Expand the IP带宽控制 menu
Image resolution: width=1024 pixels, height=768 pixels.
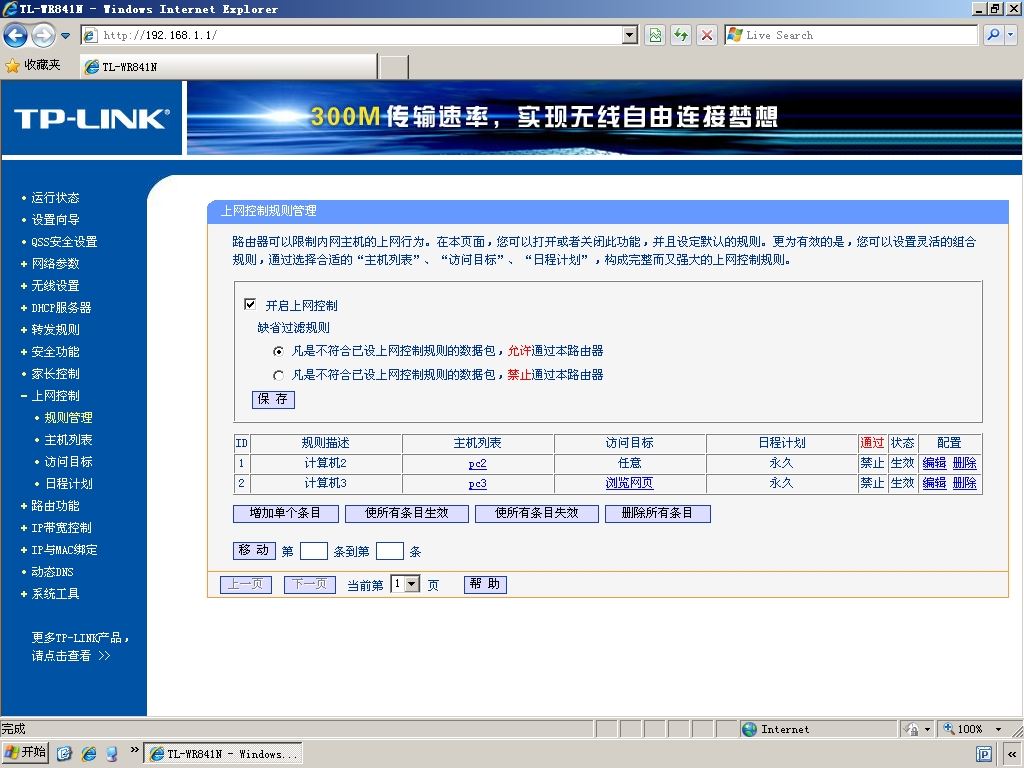[x=61, y=528]
